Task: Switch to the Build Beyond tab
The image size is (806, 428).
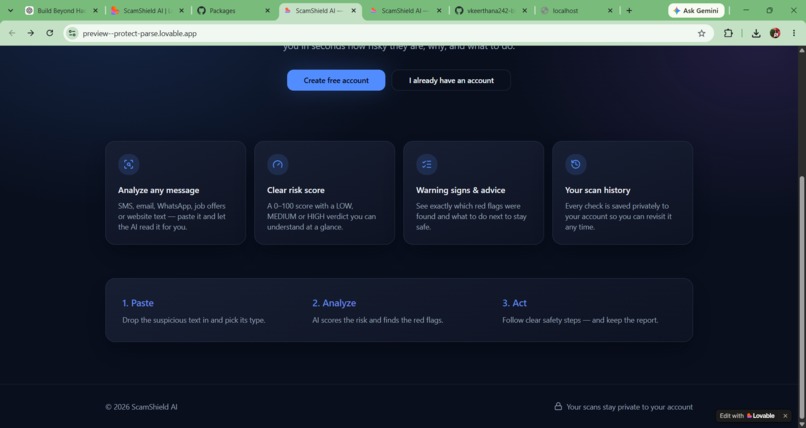Action: tap(61, 10)
